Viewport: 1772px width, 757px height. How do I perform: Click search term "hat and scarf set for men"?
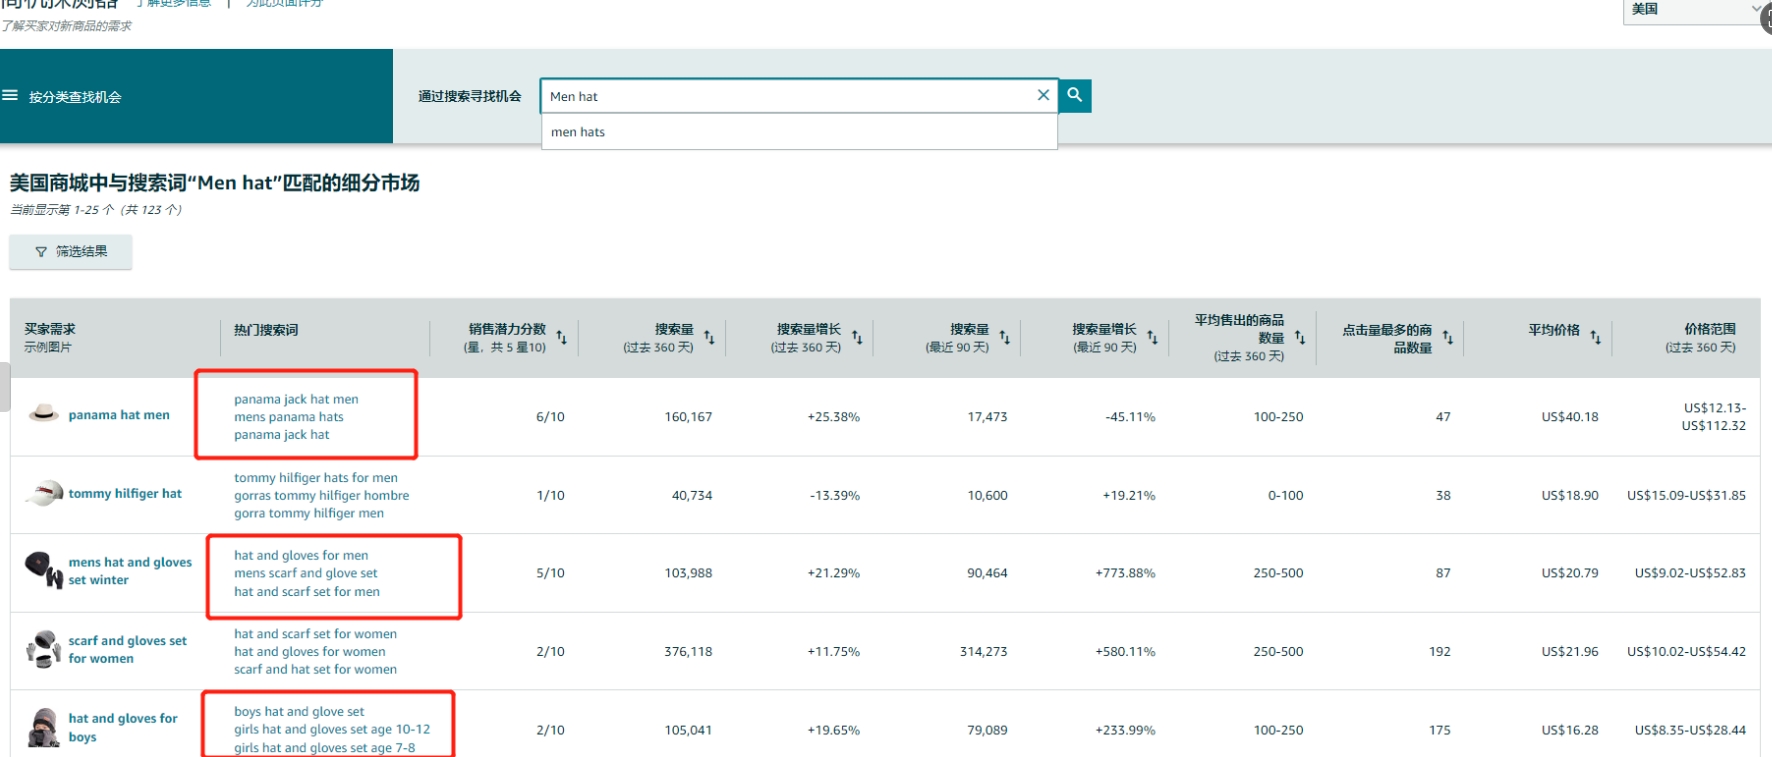tap(307, 592)
